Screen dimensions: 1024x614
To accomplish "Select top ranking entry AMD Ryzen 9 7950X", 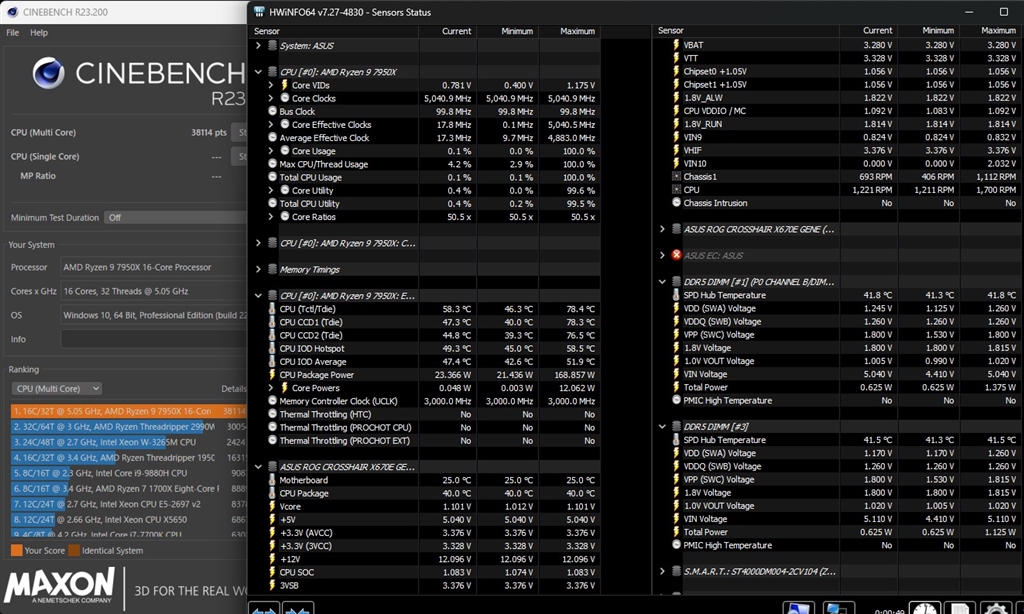I will (x=129, y=411).
